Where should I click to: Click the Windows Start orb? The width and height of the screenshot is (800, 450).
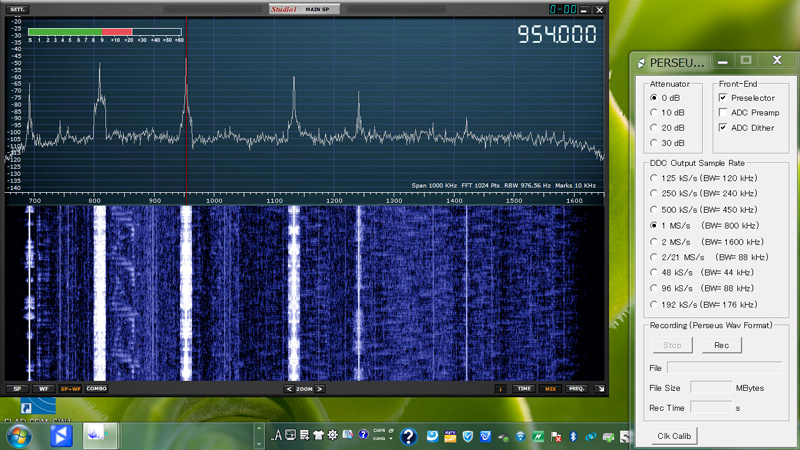pyautogui.click(x=18, y=436)
